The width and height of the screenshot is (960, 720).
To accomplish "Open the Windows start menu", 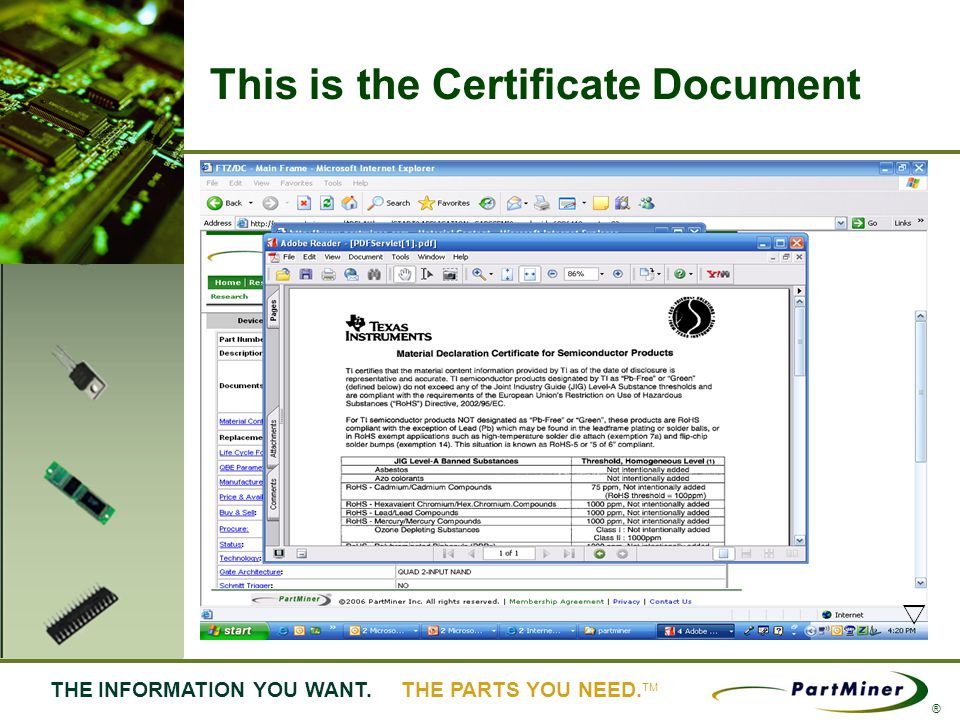I will pos(234,631).
